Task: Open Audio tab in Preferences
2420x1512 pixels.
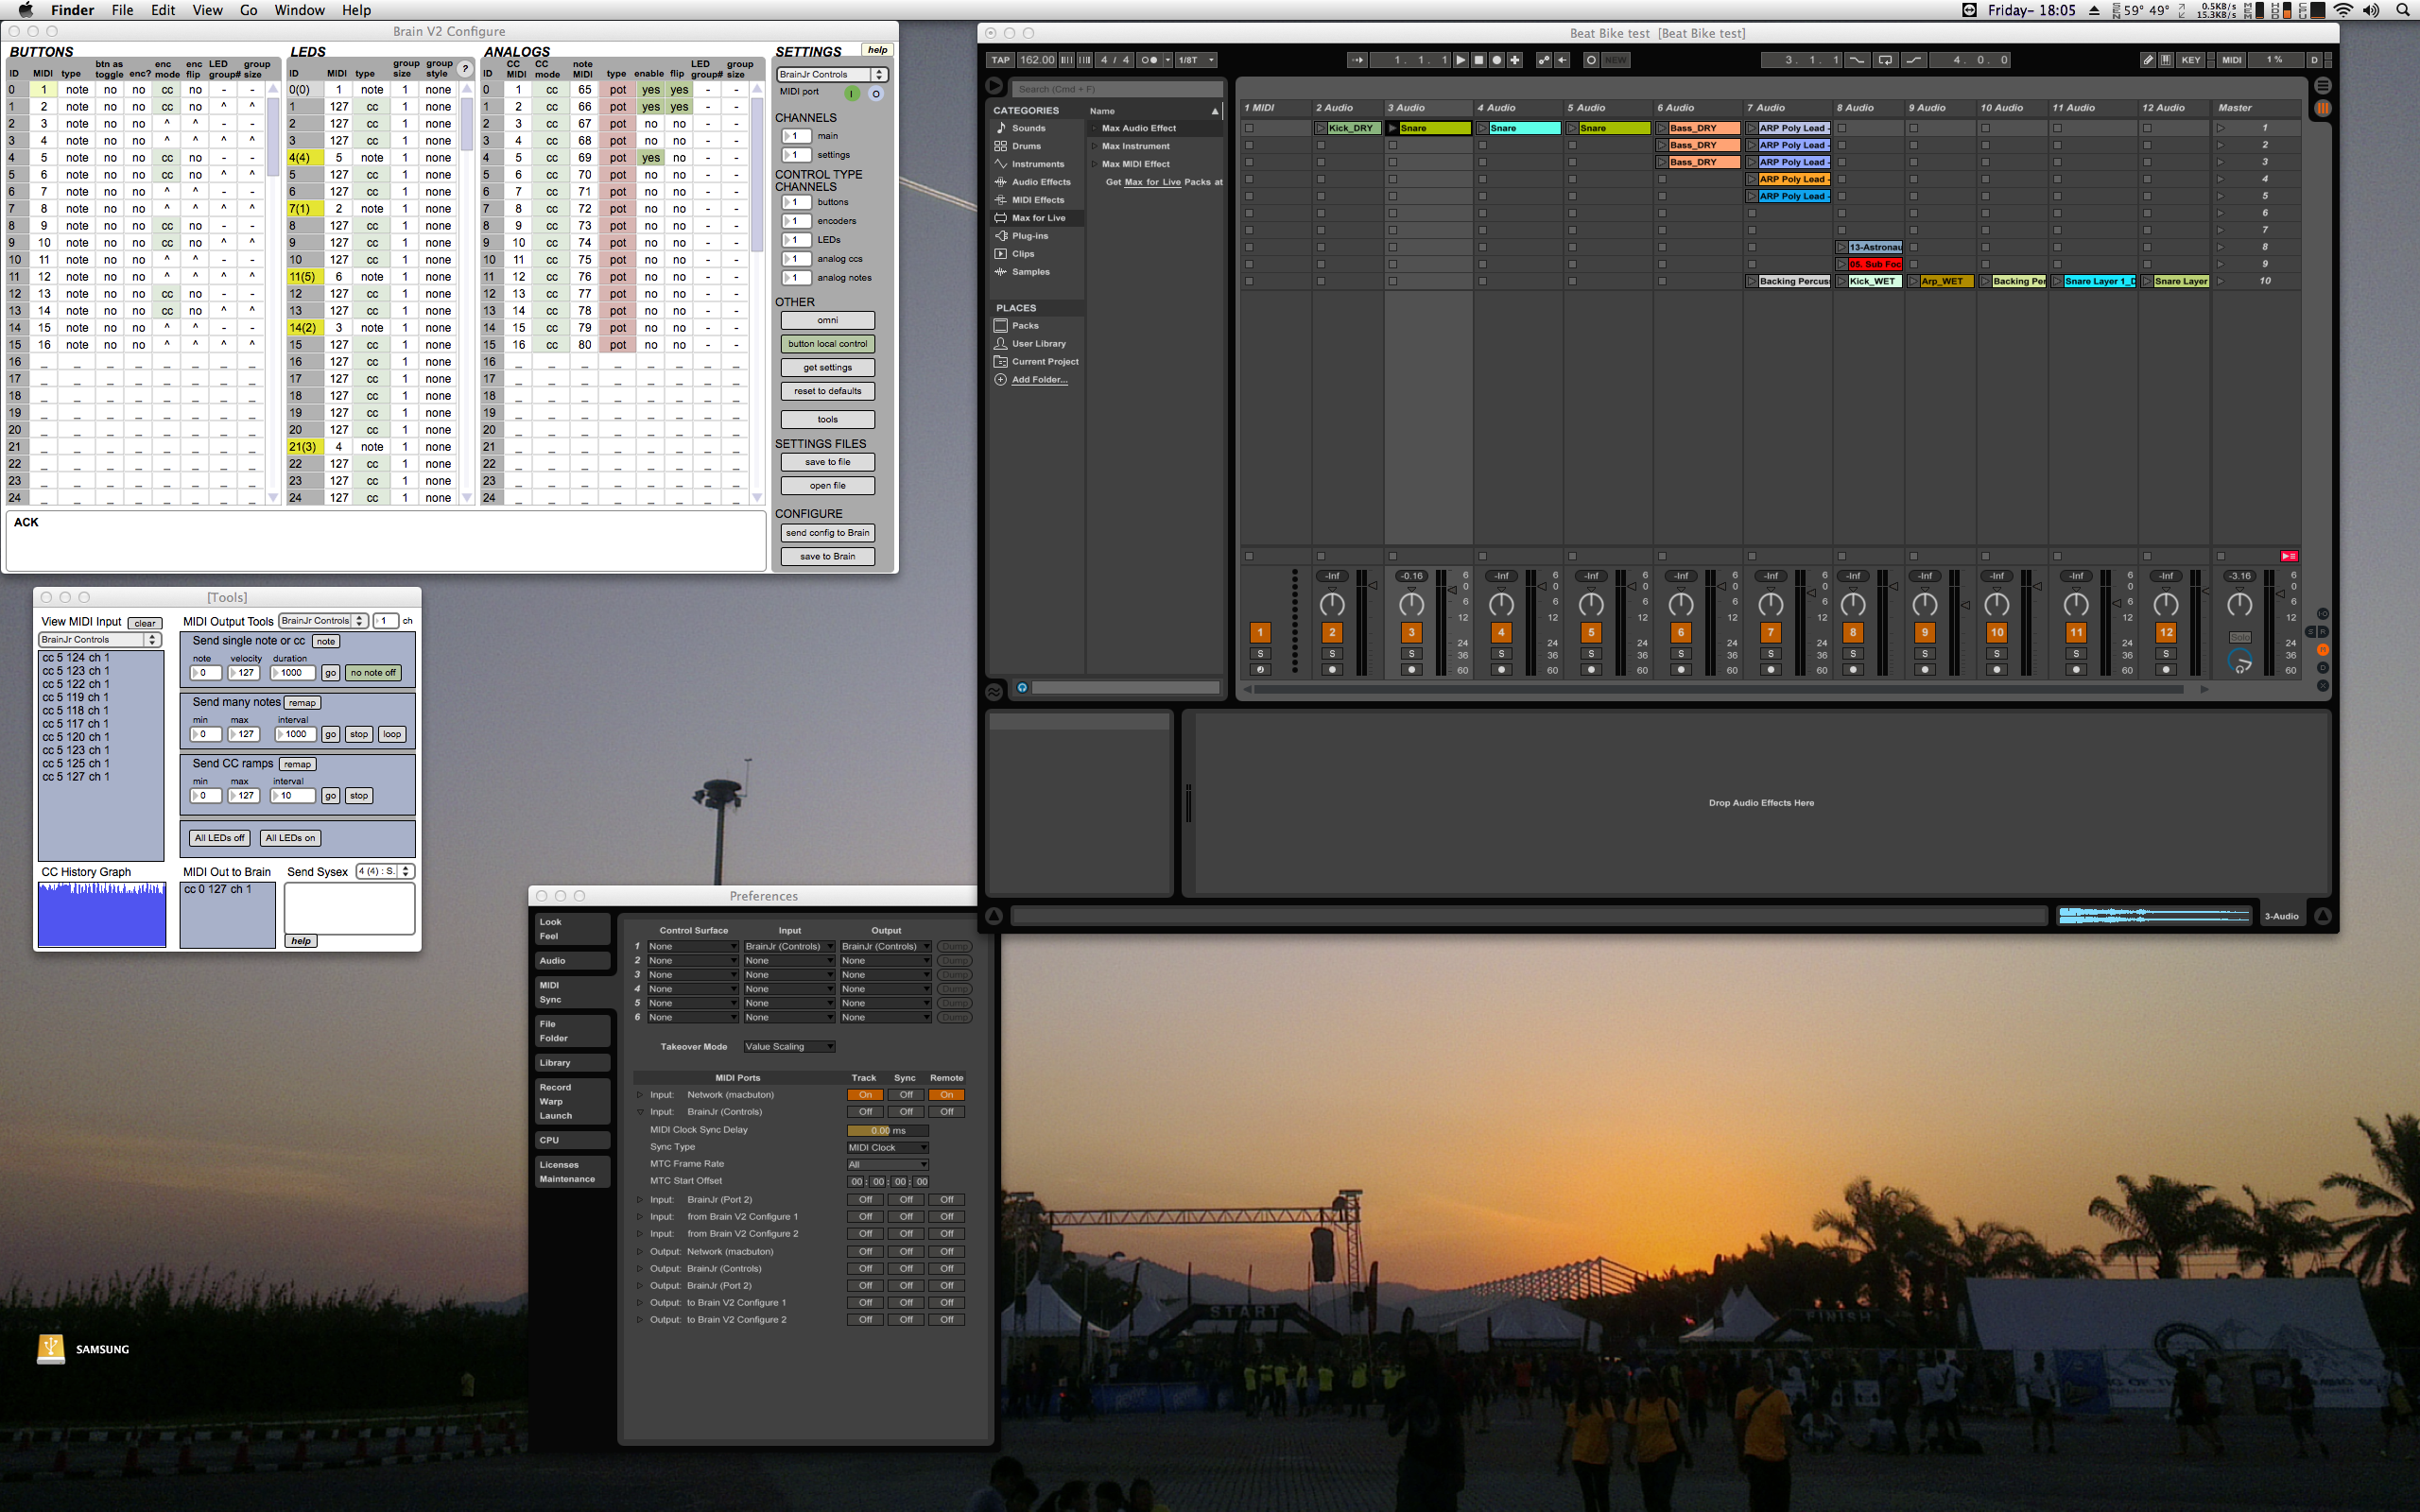Action: (571, 961)
